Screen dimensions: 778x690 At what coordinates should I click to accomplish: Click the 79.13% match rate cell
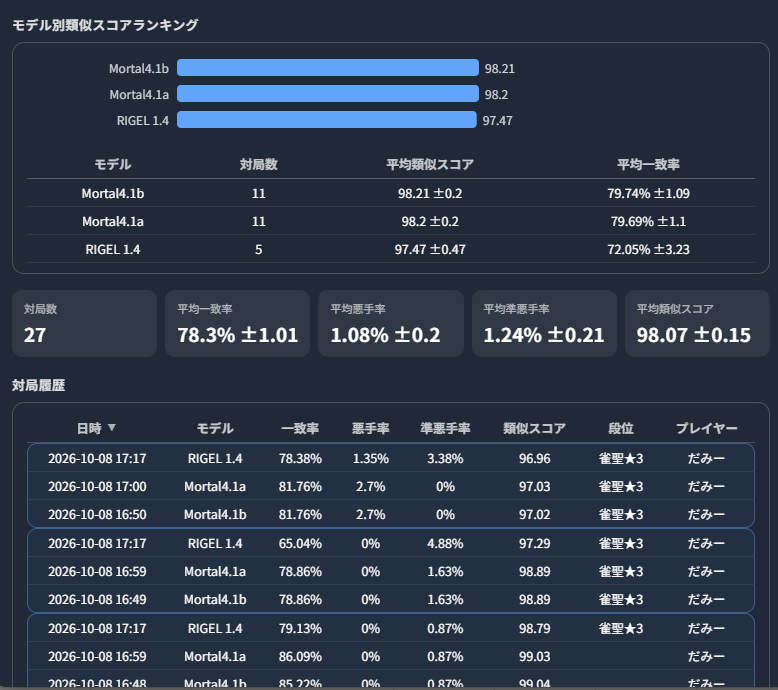(x=300, y=628)
